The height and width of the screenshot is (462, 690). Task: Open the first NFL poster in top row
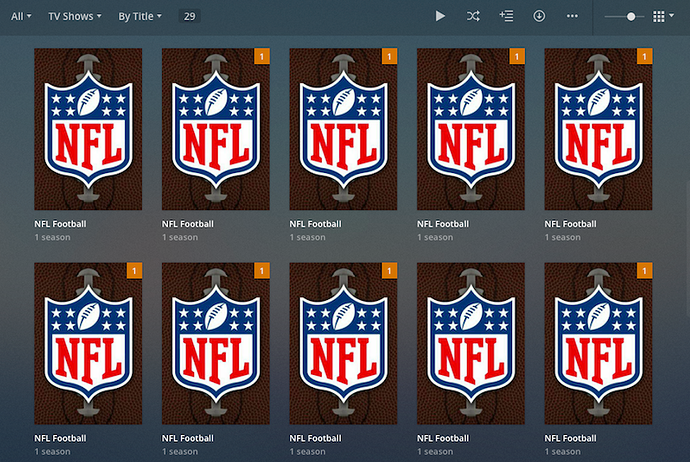pyautogui.click(x=88, y=129)
